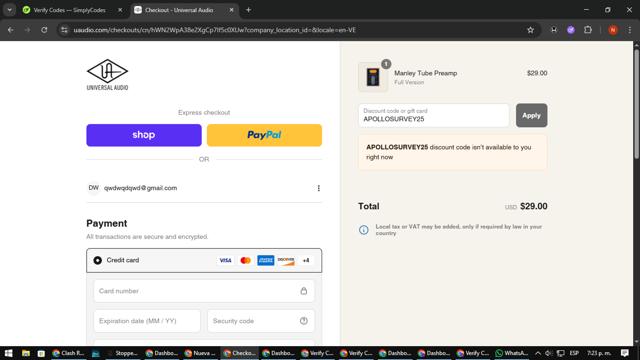
Task: Click the Universal Audio logo
Action: [107, 75]
